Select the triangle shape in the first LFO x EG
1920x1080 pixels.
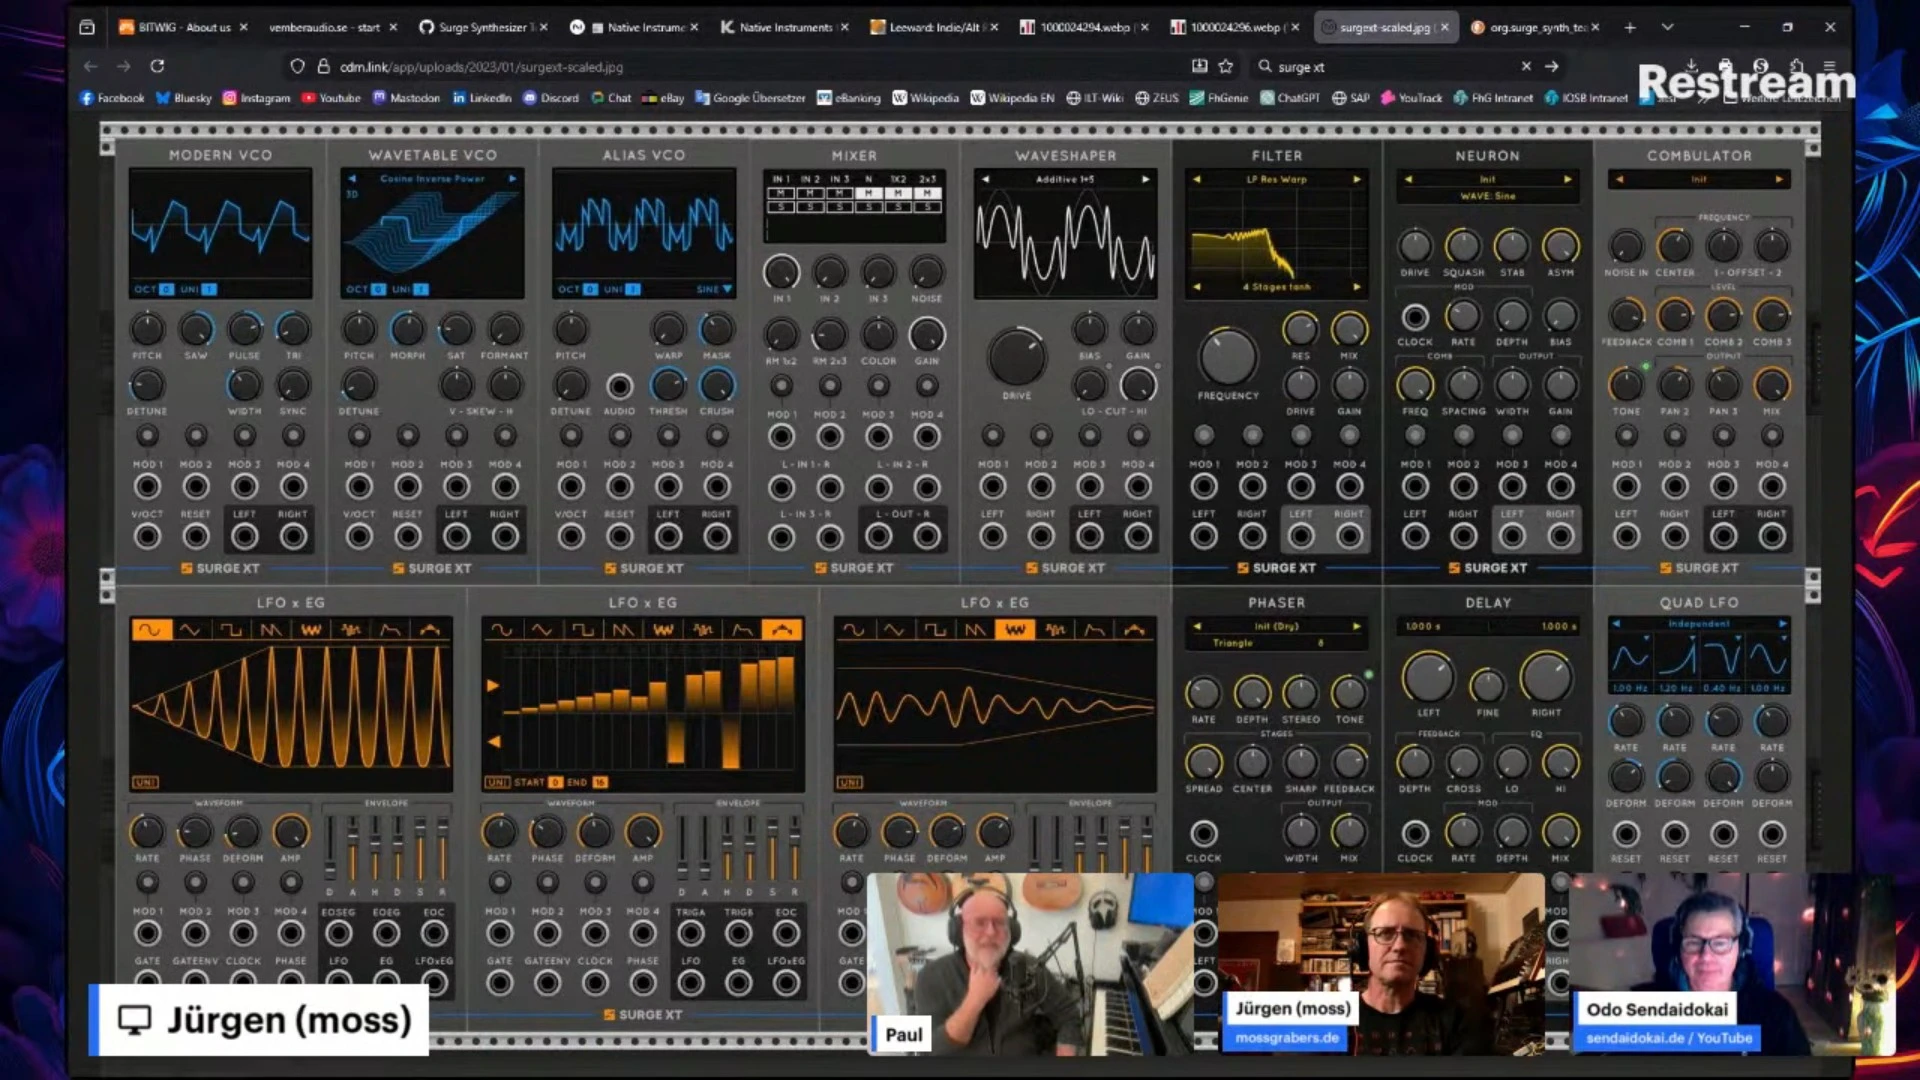(x=190, y=630)
